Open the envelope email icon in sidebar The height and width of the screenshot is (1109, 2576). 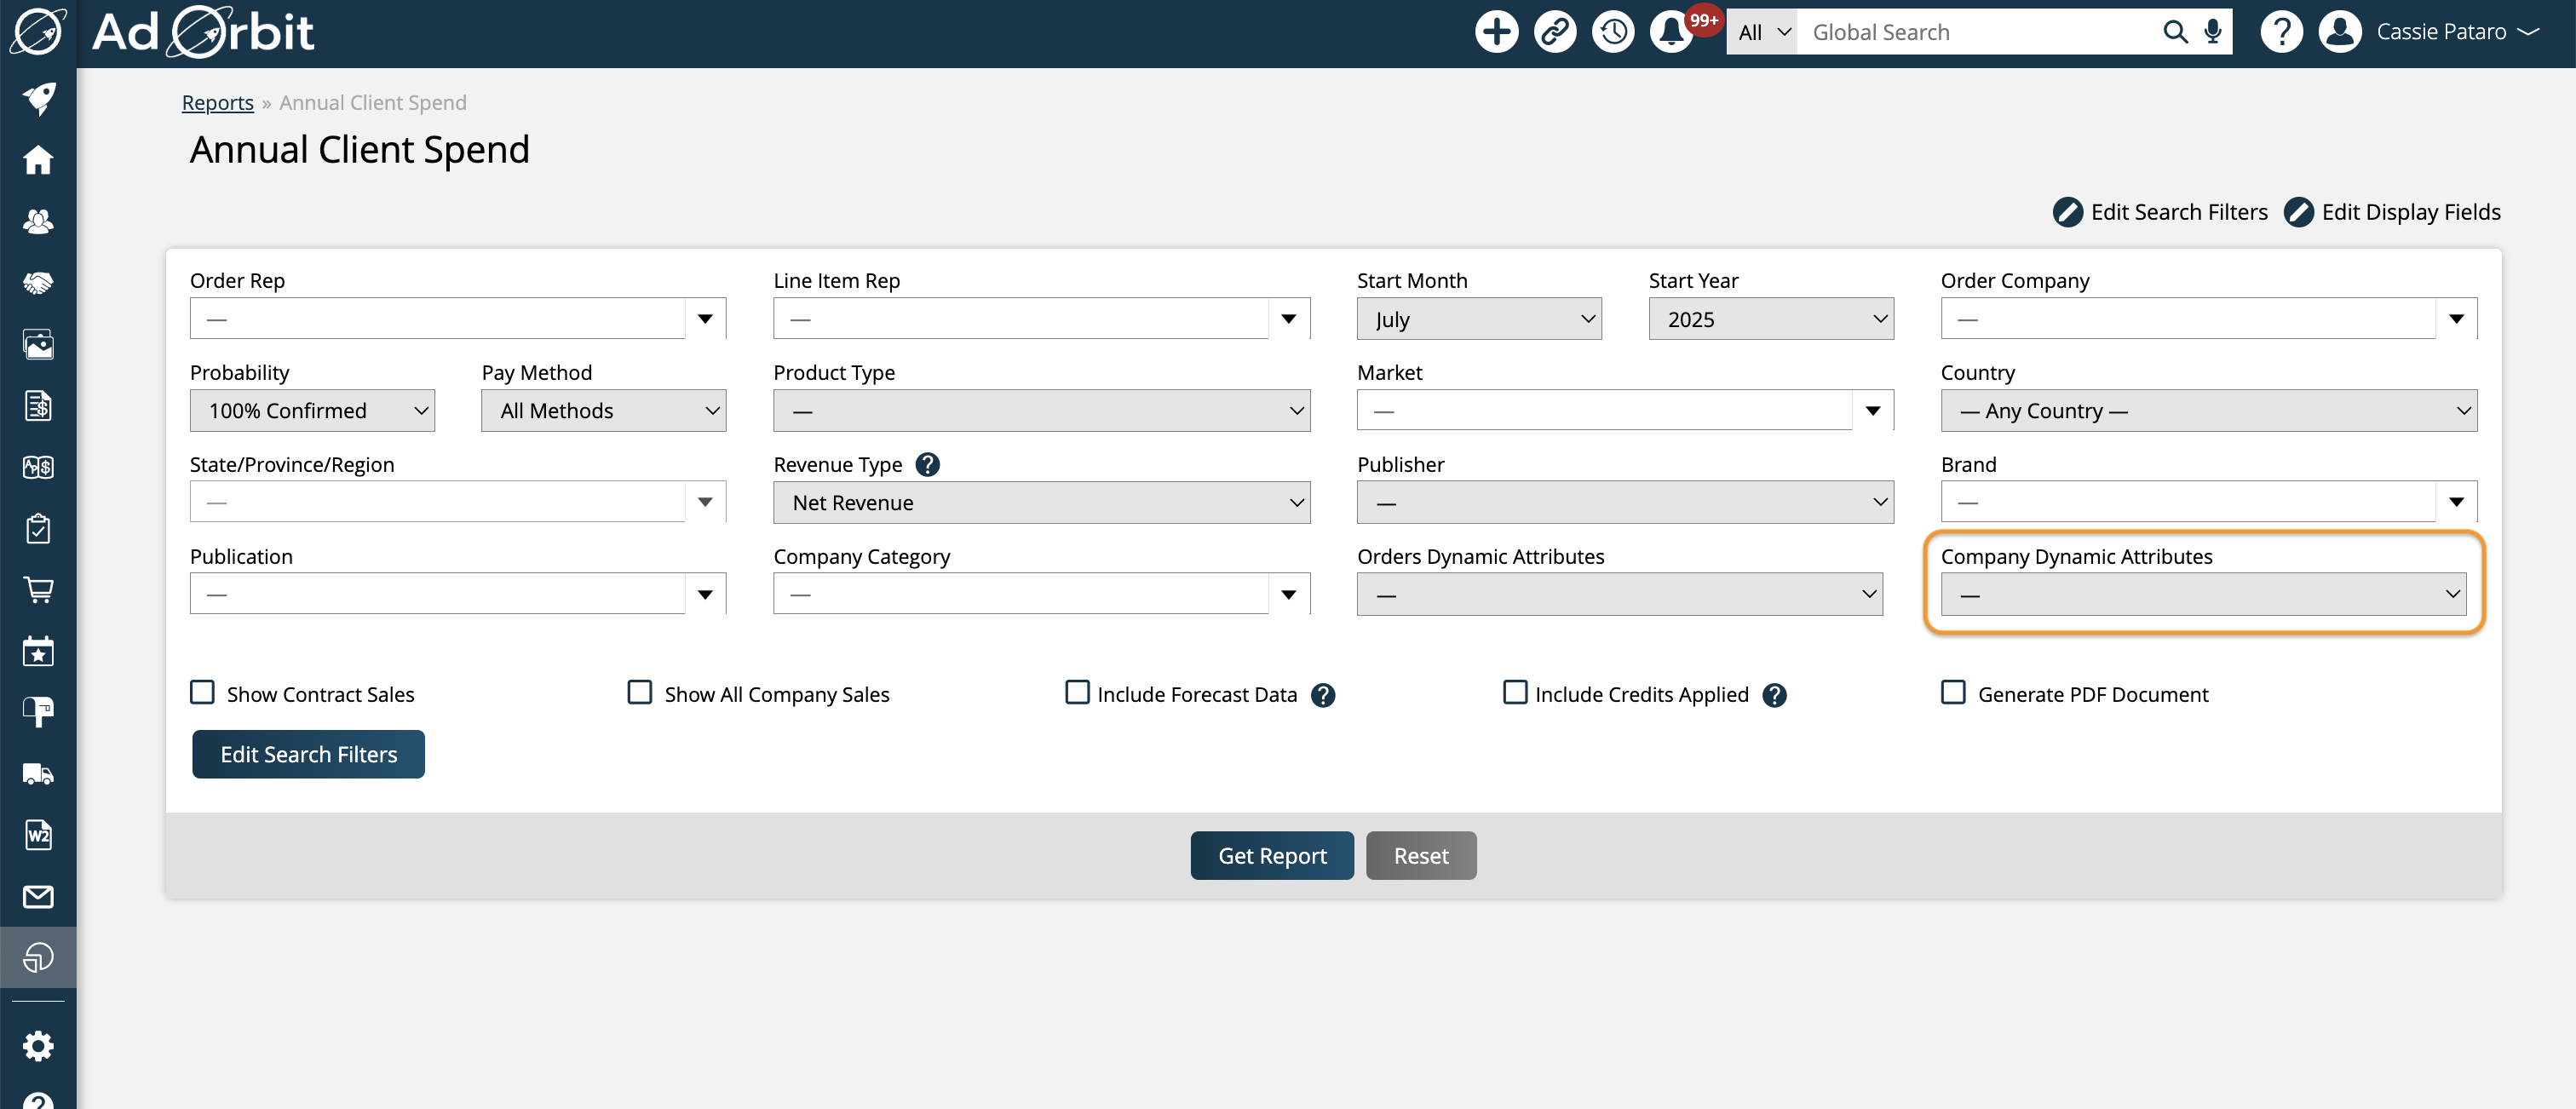coord(38,897)
